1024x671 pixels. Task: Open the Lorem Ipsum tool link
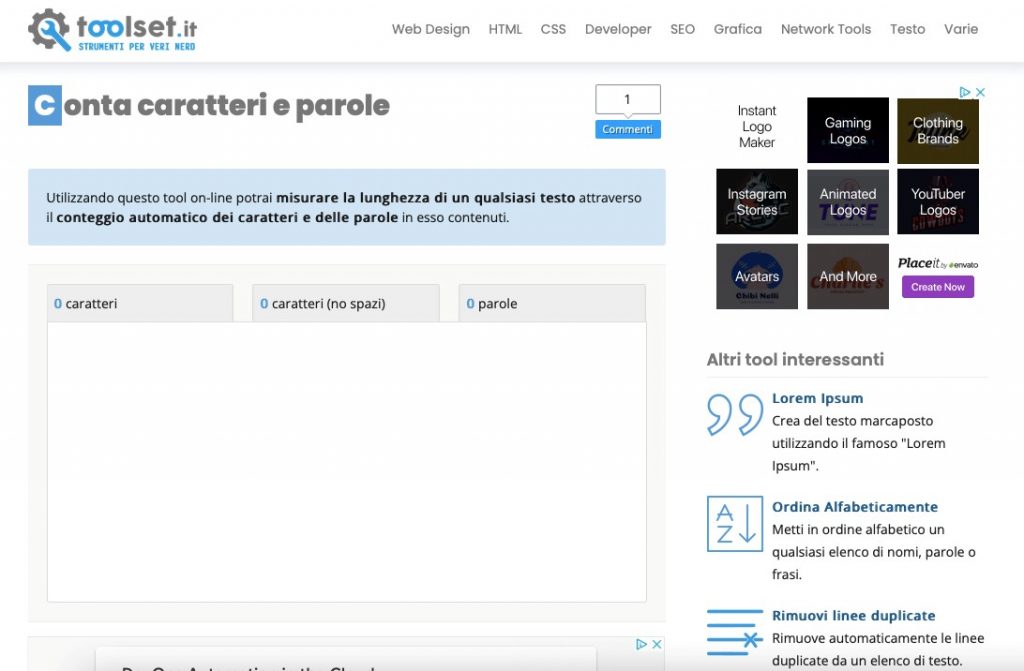(817, 398)
